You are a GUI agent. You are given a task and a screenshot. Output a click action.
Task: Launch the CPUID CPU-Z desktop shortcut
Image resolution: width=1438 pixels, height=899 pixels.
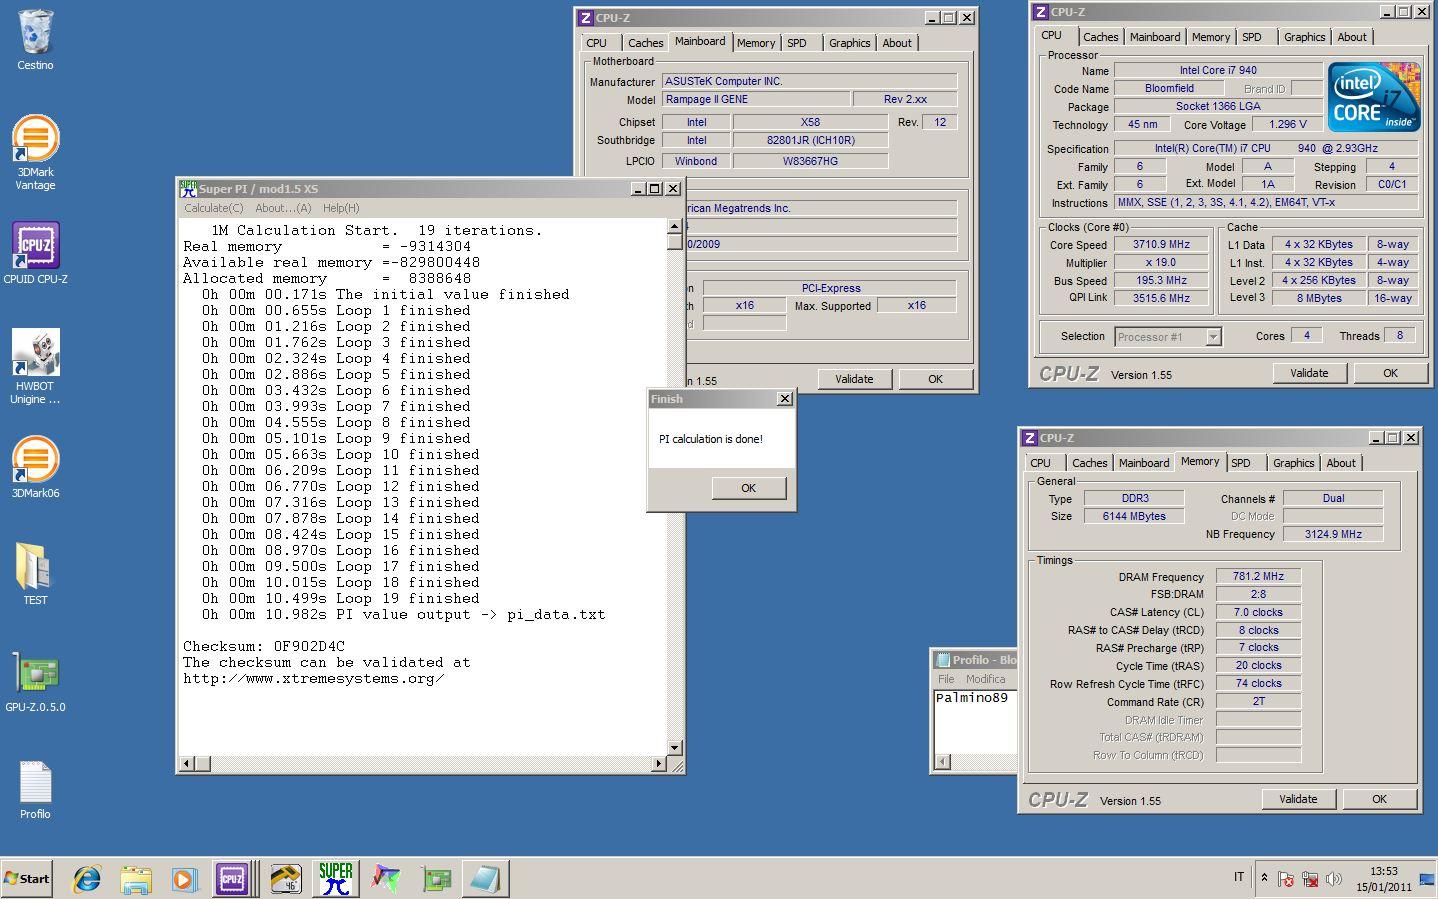point(35,253)
